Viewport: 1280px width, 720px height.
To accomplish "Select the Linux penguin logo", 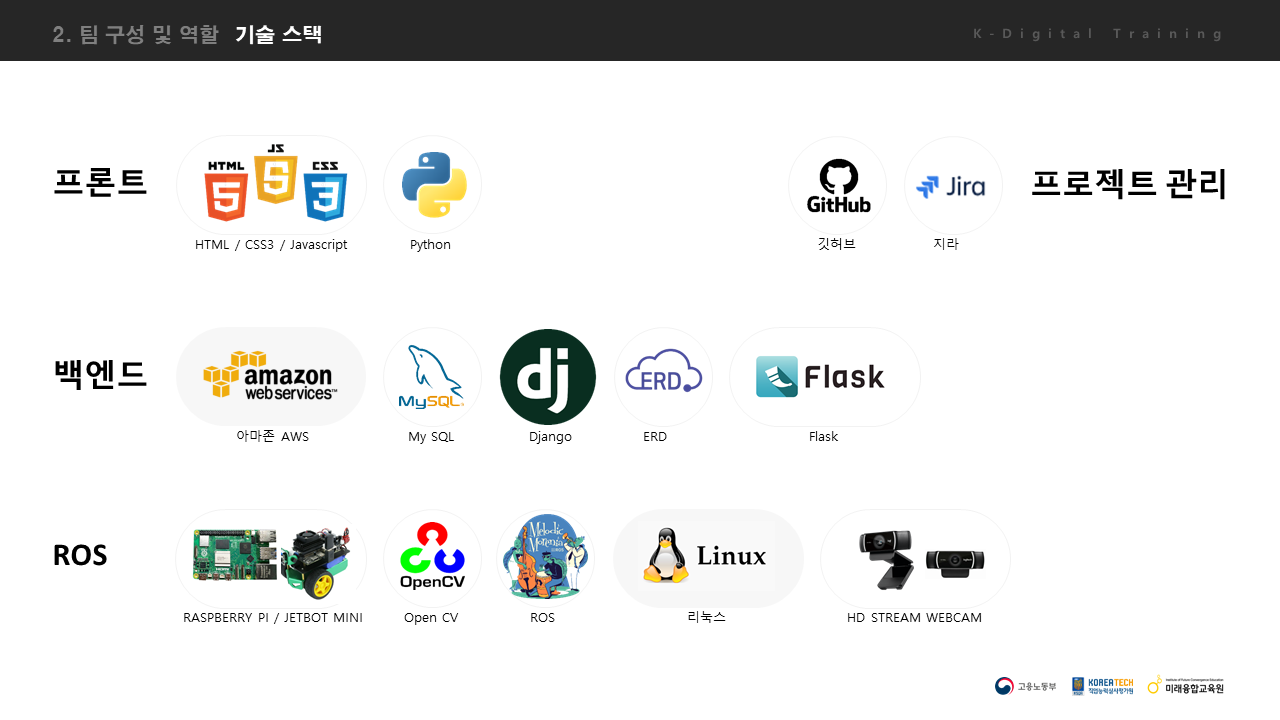I will 705,556.
